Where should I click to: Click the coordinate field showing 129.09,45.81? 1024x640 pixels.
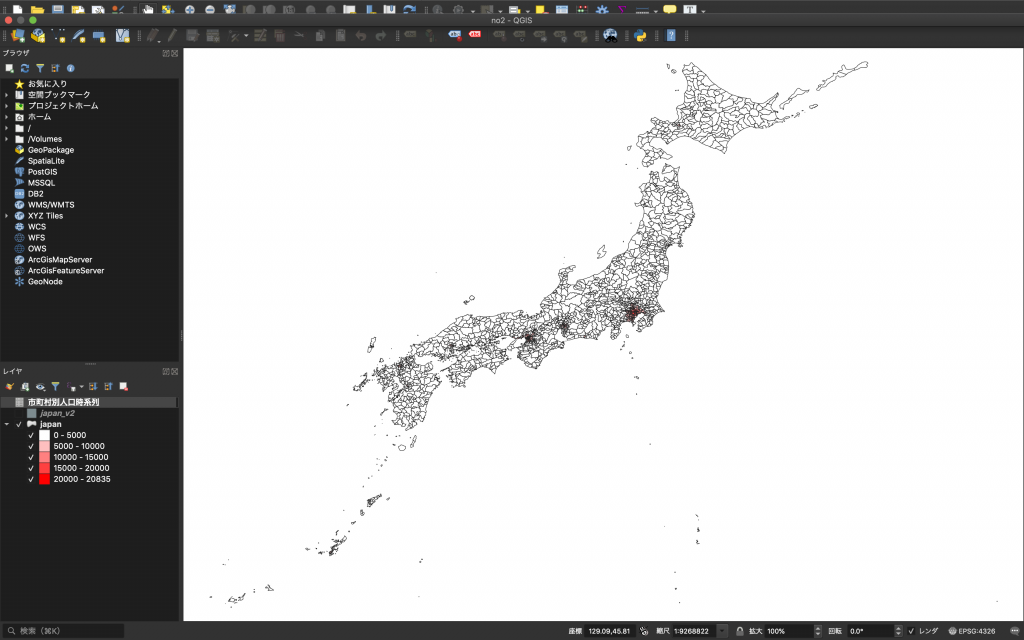coord(610,631)
